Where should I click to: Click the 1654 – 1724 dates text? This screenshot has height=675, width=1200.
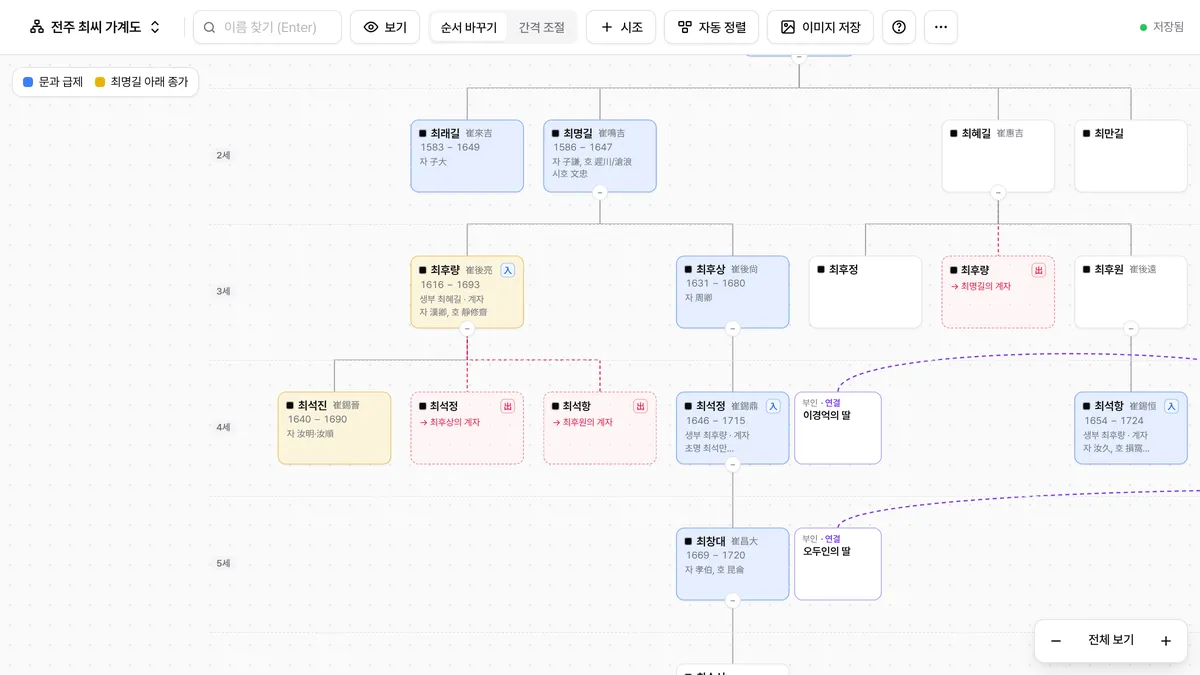1114,421
